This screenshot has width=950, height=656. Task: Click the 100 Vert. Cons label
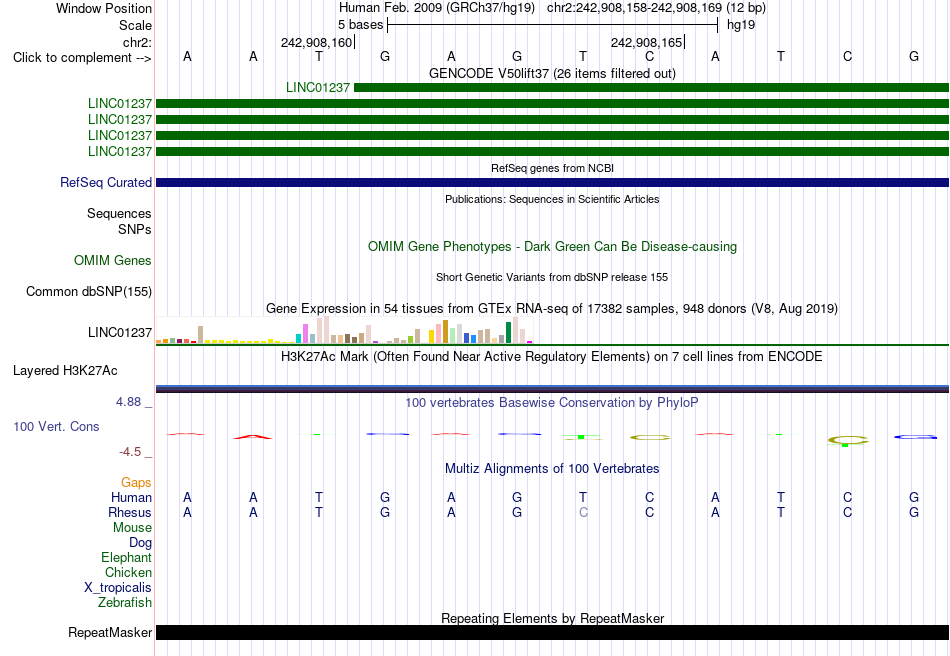[x=56, y=426]
